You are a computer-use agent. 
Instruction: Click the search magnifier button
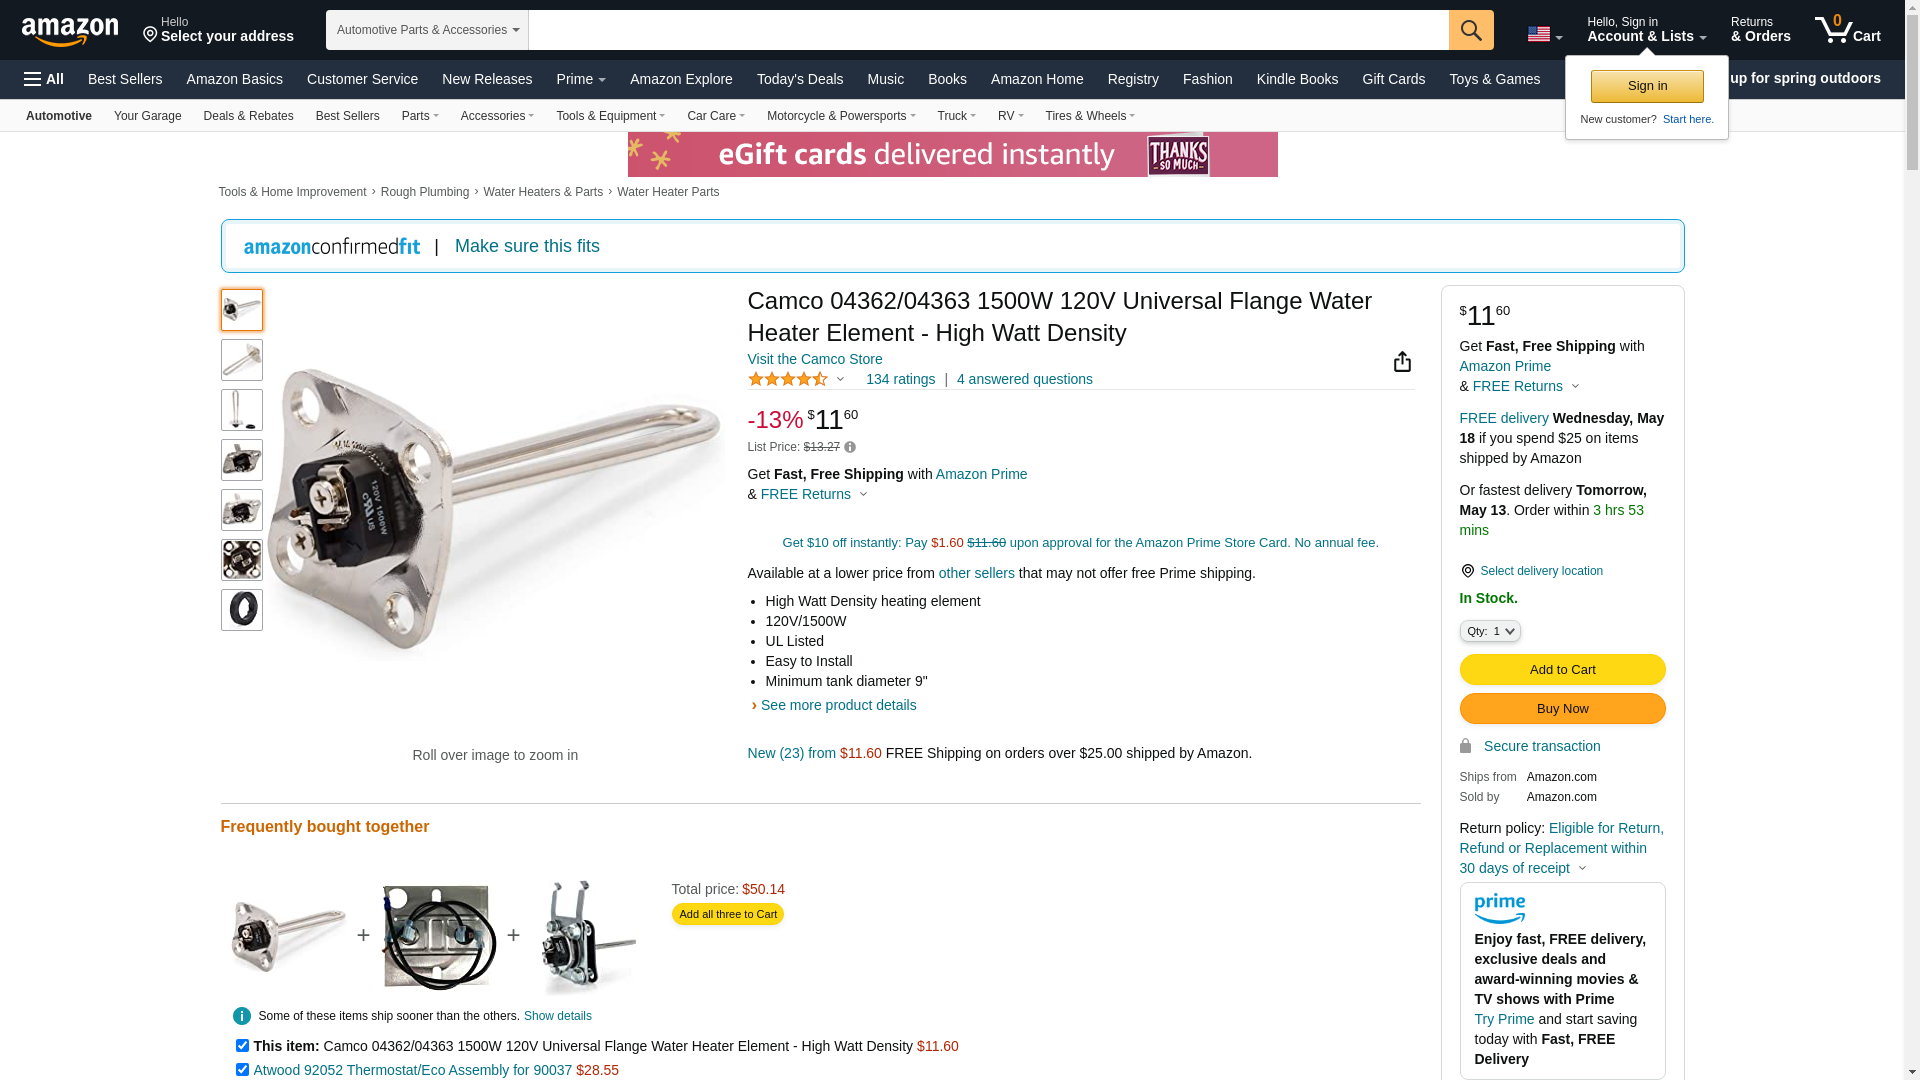coord(1470,30)
